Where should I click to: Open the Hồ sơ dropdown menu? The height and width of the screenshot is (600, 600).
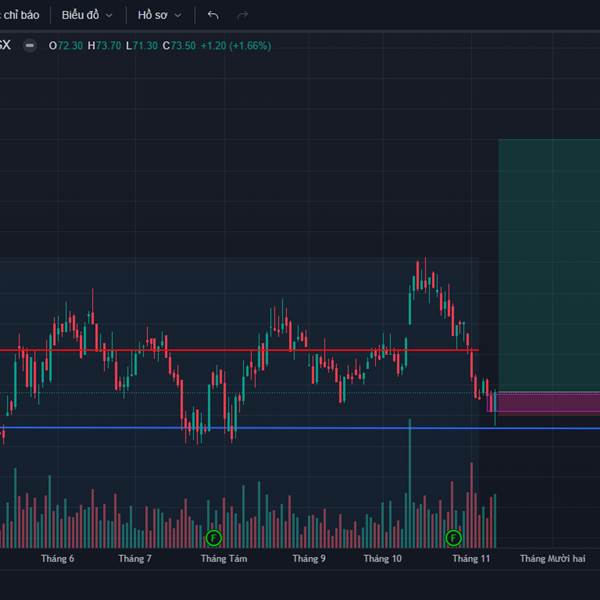coord(159,15)
